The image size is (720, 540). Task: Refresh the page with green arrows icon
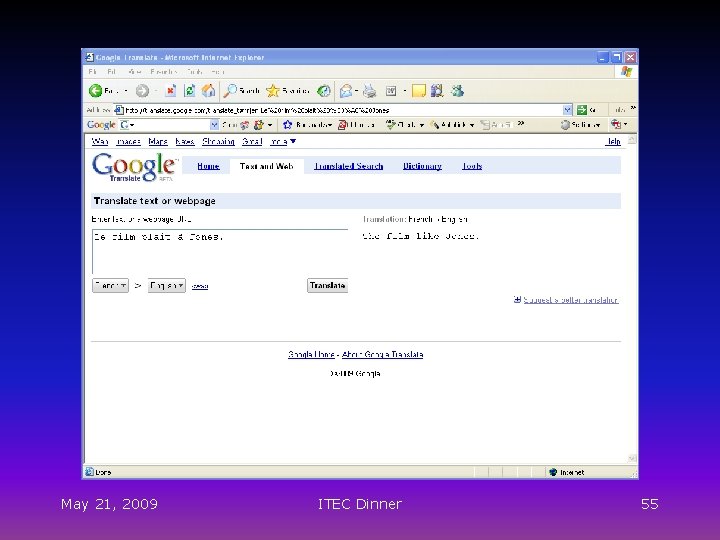(x=189, y=91)
